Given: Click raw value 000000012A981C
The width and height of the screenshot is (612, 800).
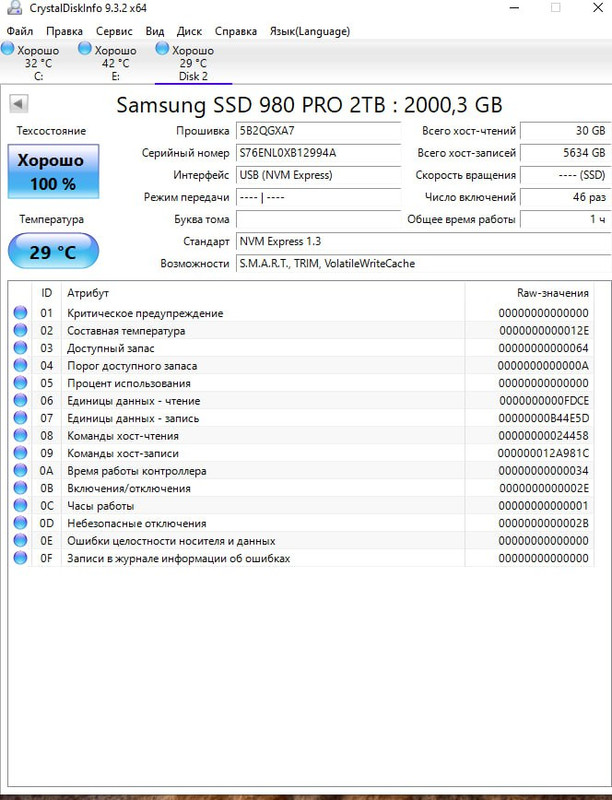Looking at the screenshot, I should (544, 453).
